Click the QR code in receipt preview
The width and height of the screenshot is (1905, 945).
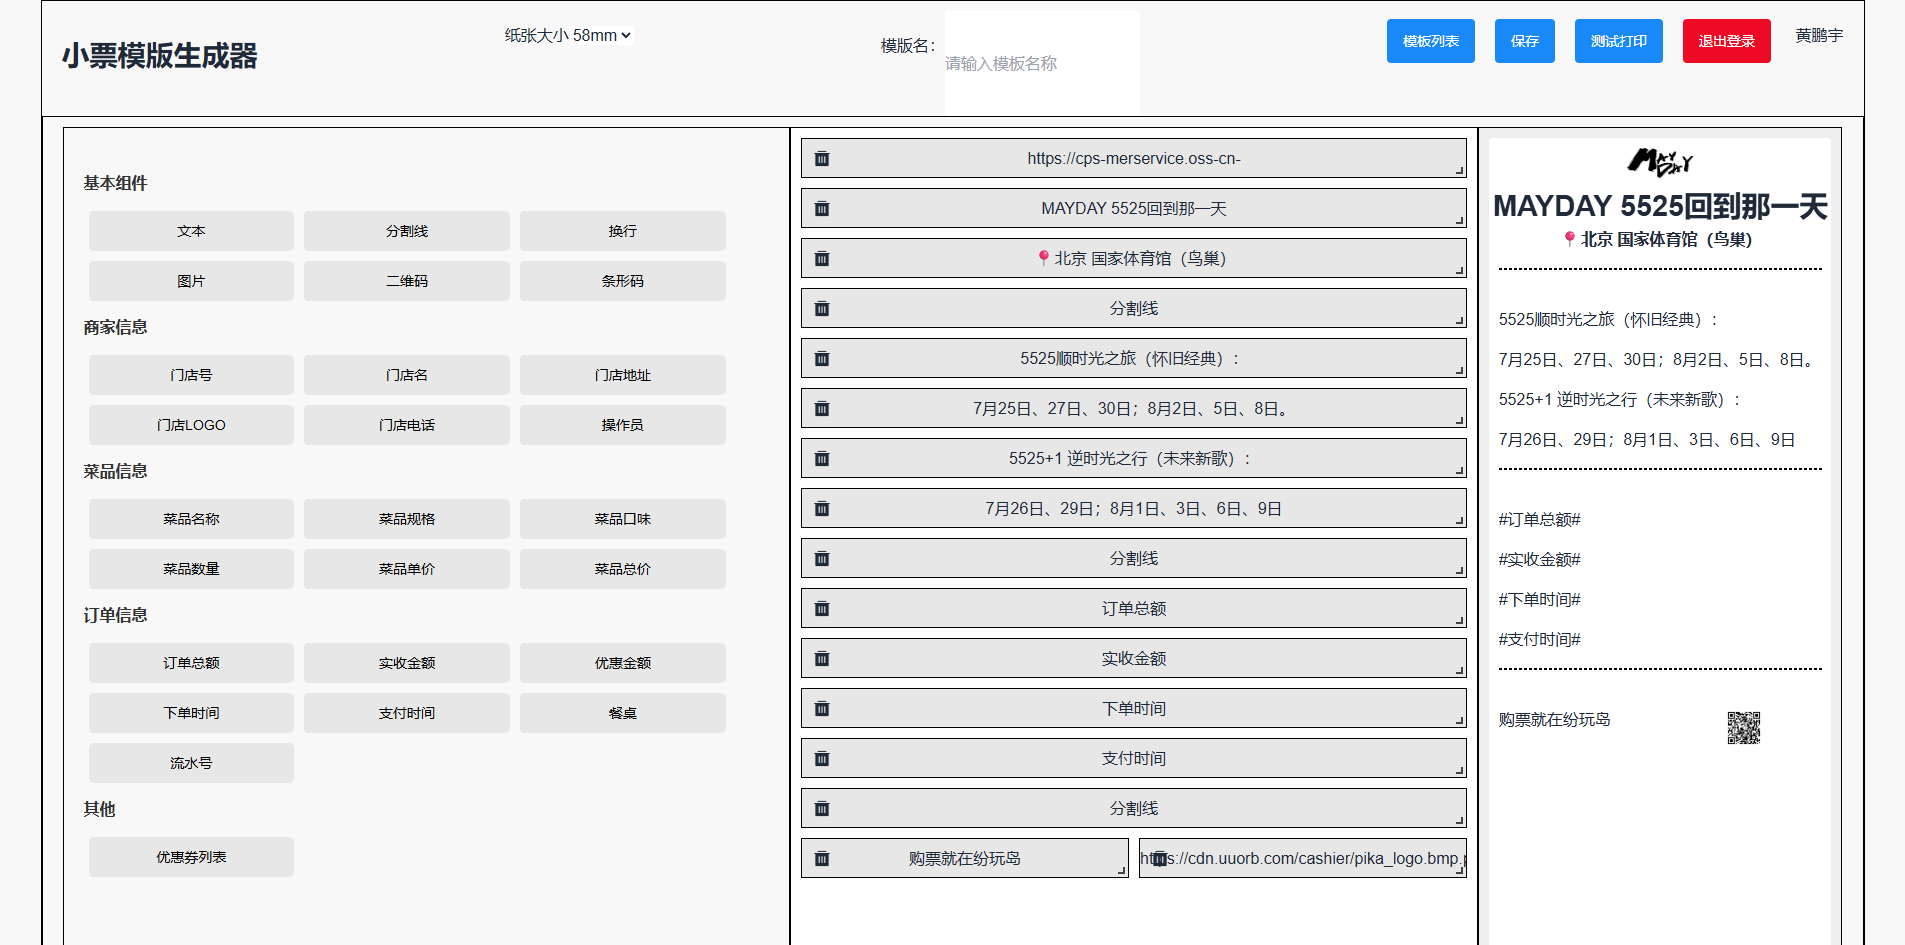tap(1743, 728)
